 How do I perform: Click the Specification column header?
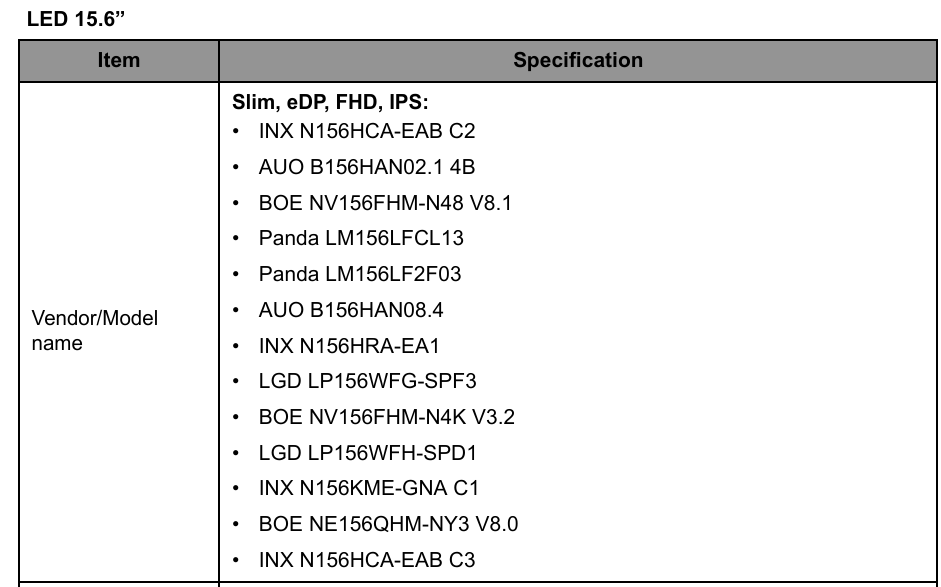point(578,60)
